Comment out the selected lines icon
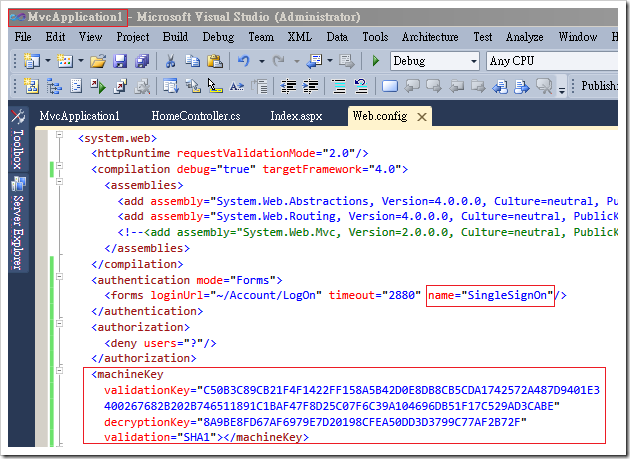This screenshot has width=630, height=459. [339, 86]
